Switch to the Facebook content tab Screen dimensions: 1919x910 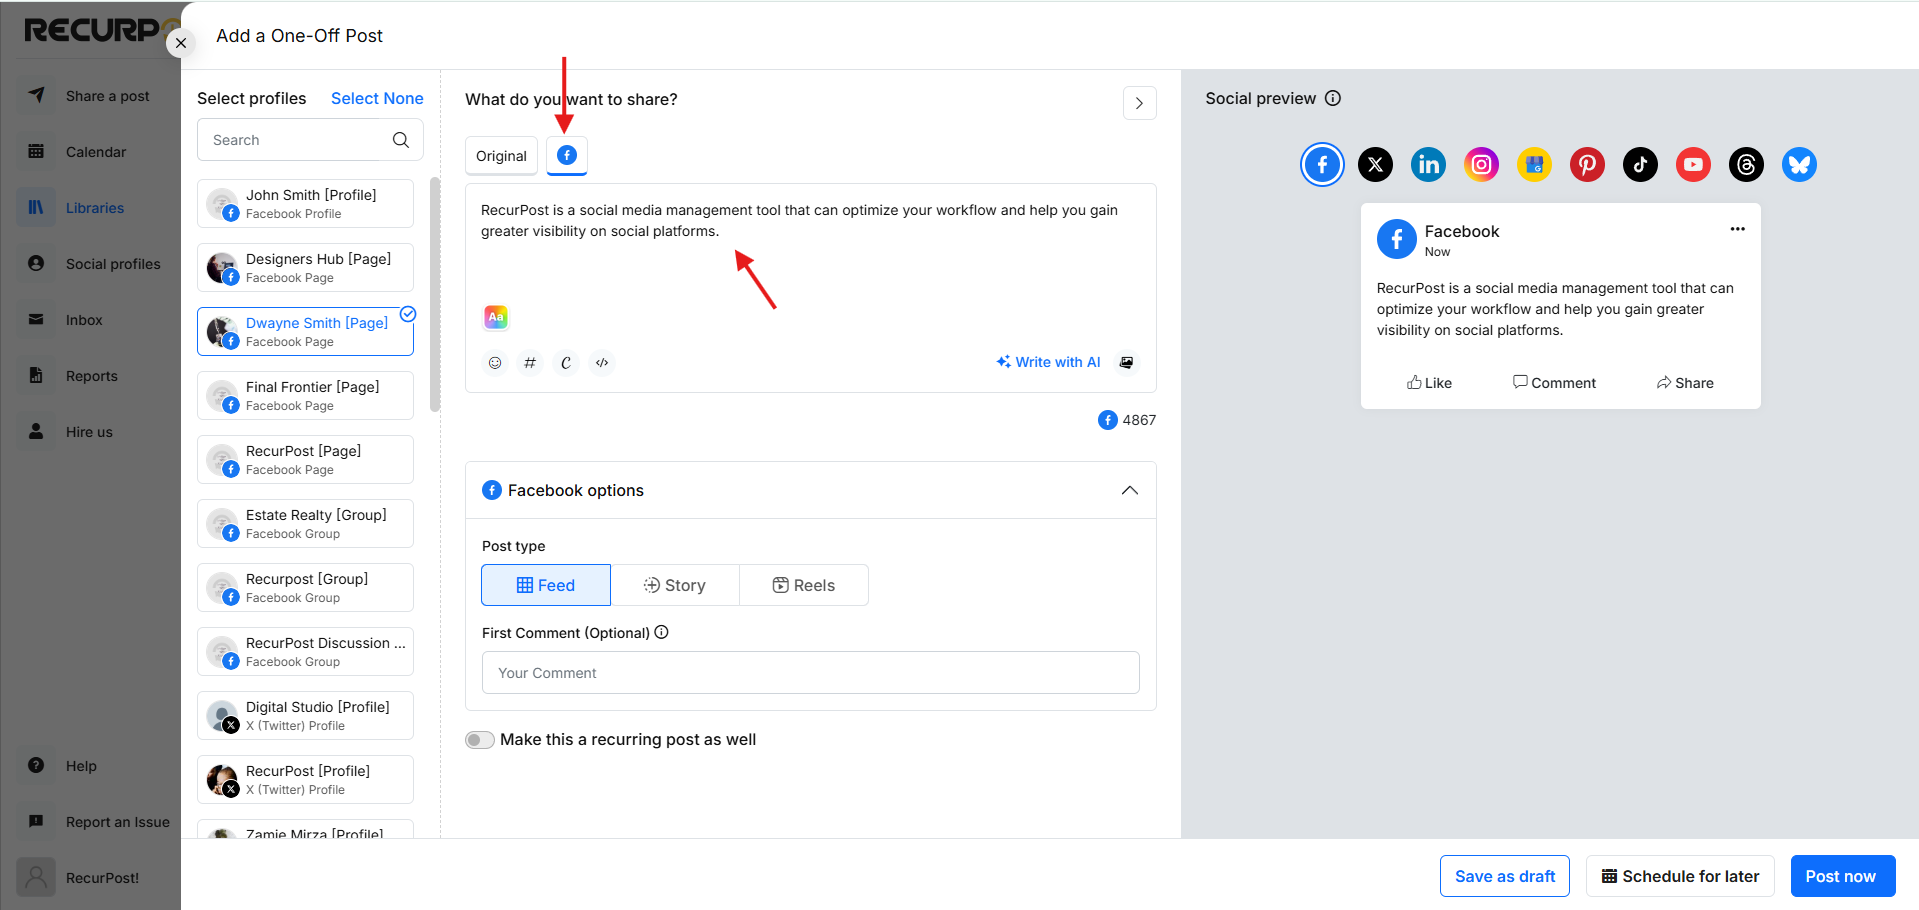tap(567, 155)
